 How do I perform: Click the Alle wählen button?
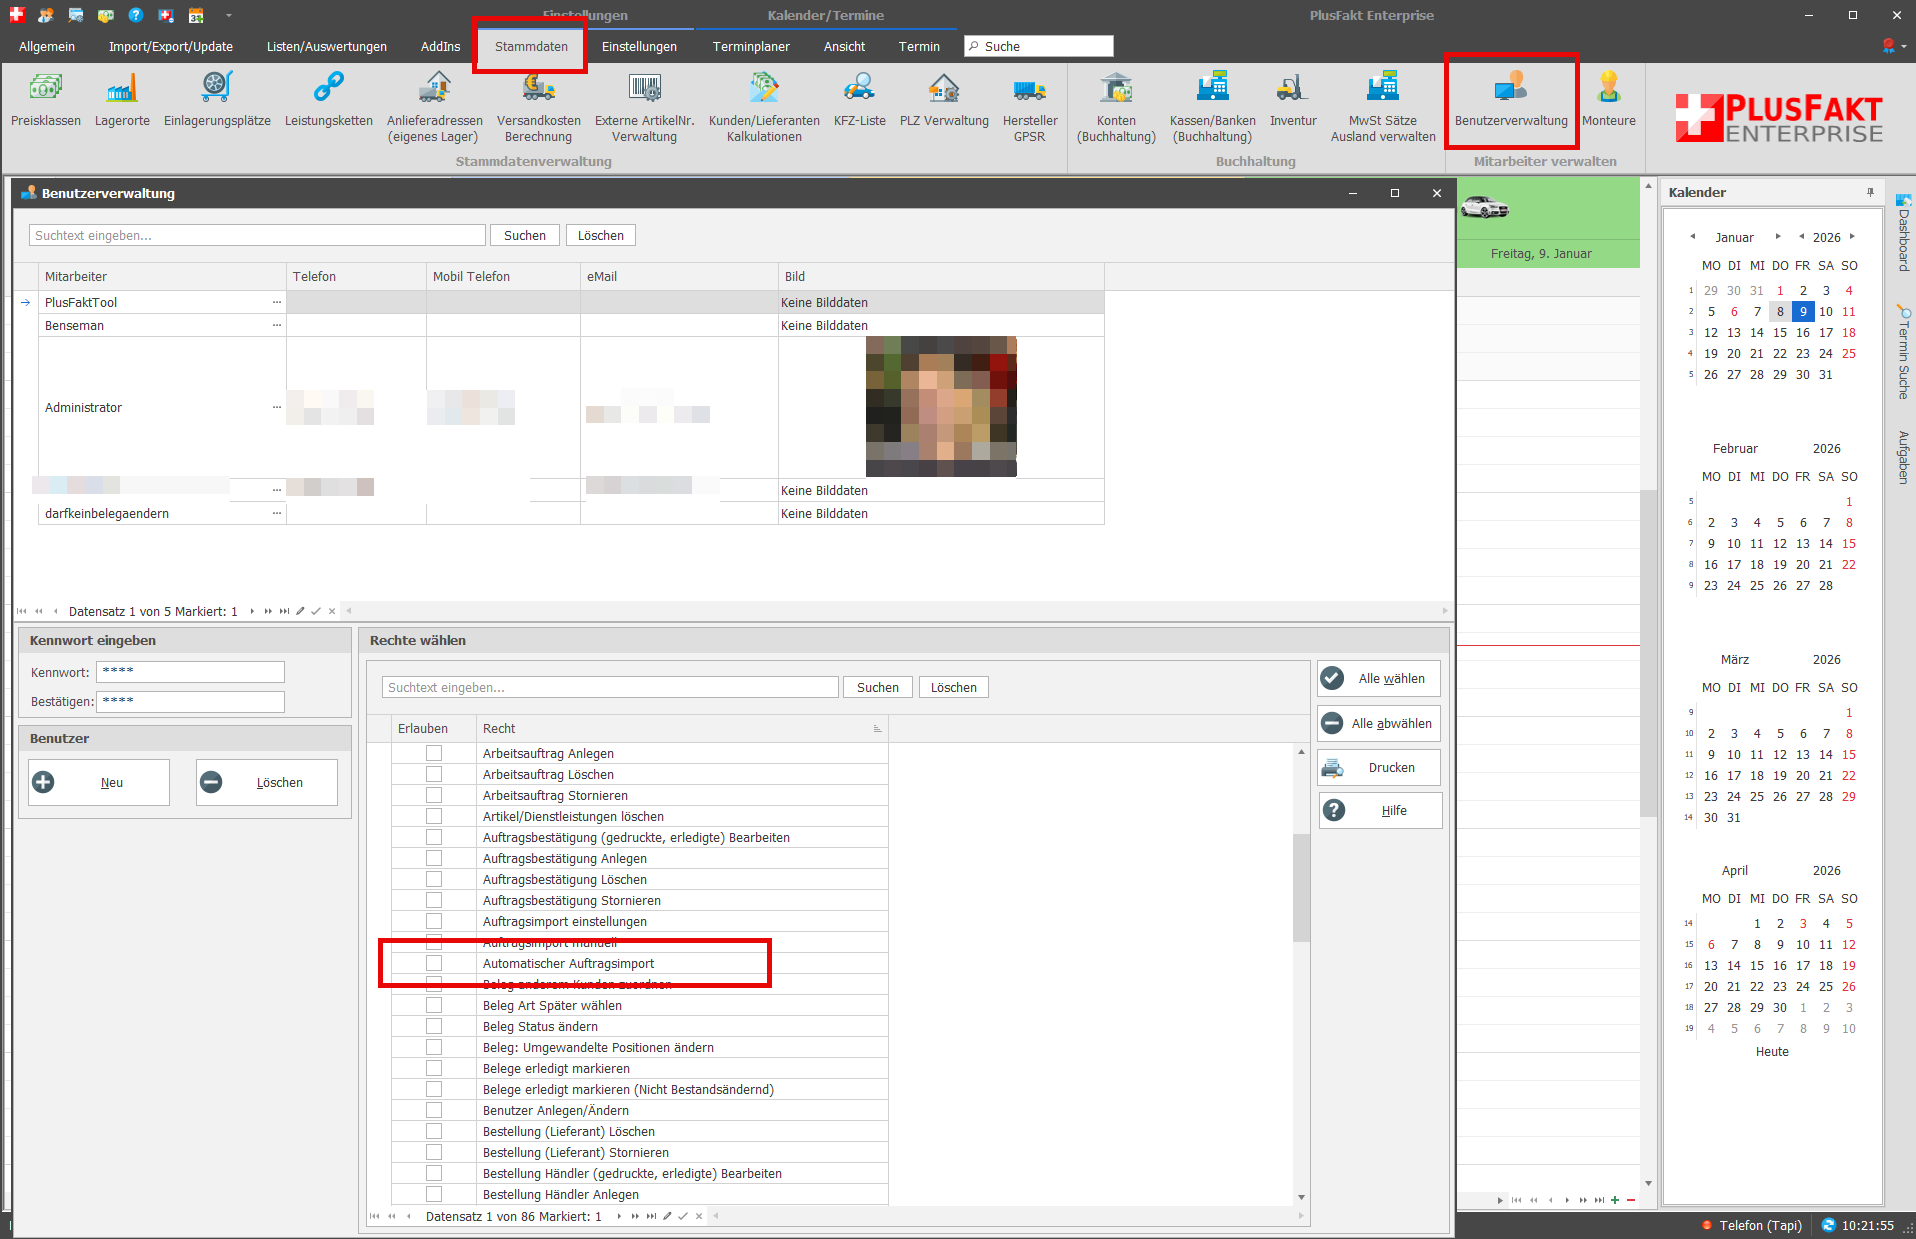[1379, 679]
